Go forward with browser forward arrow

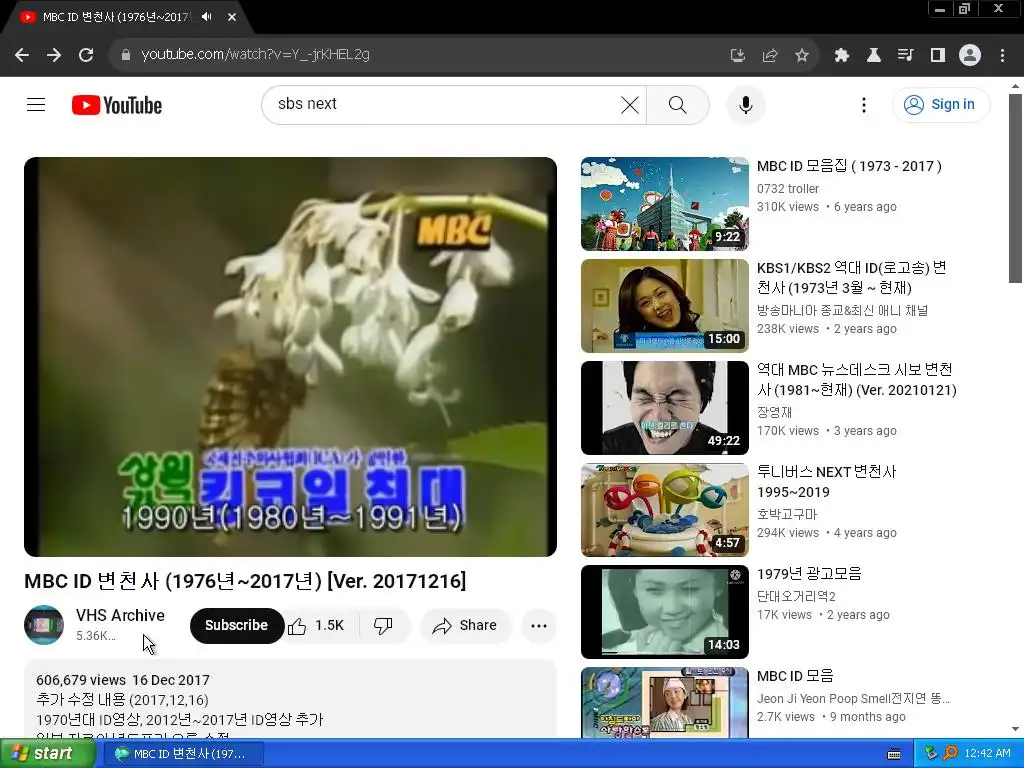[x=54, y=55]
